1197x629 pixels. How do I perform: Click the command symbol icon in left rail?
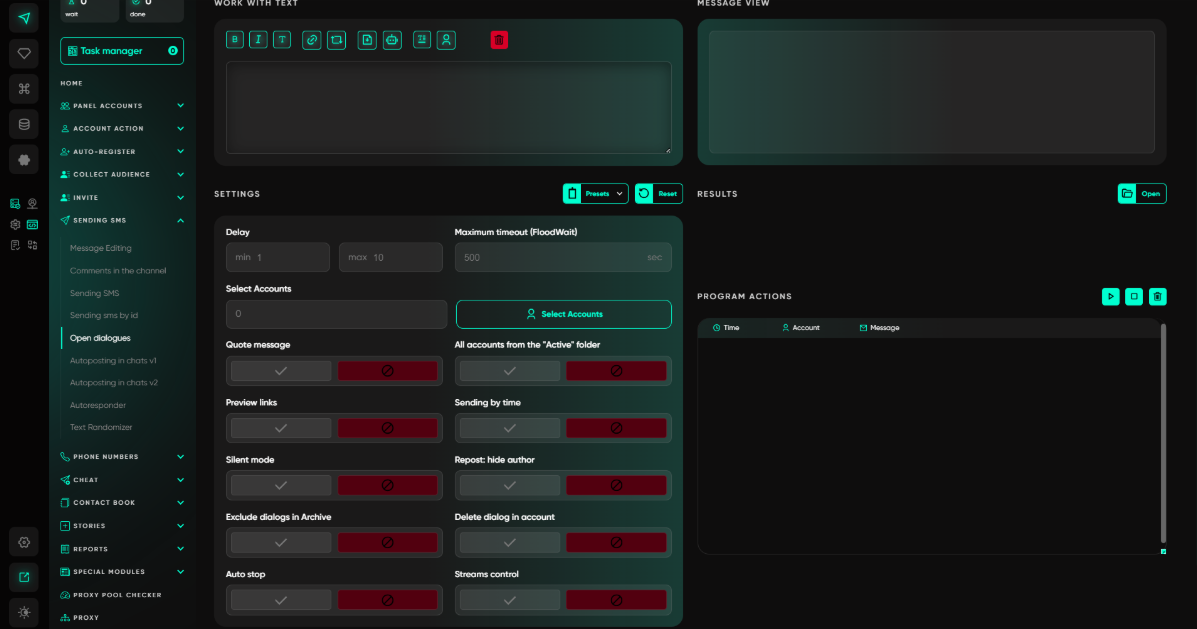tap(24, 89)
